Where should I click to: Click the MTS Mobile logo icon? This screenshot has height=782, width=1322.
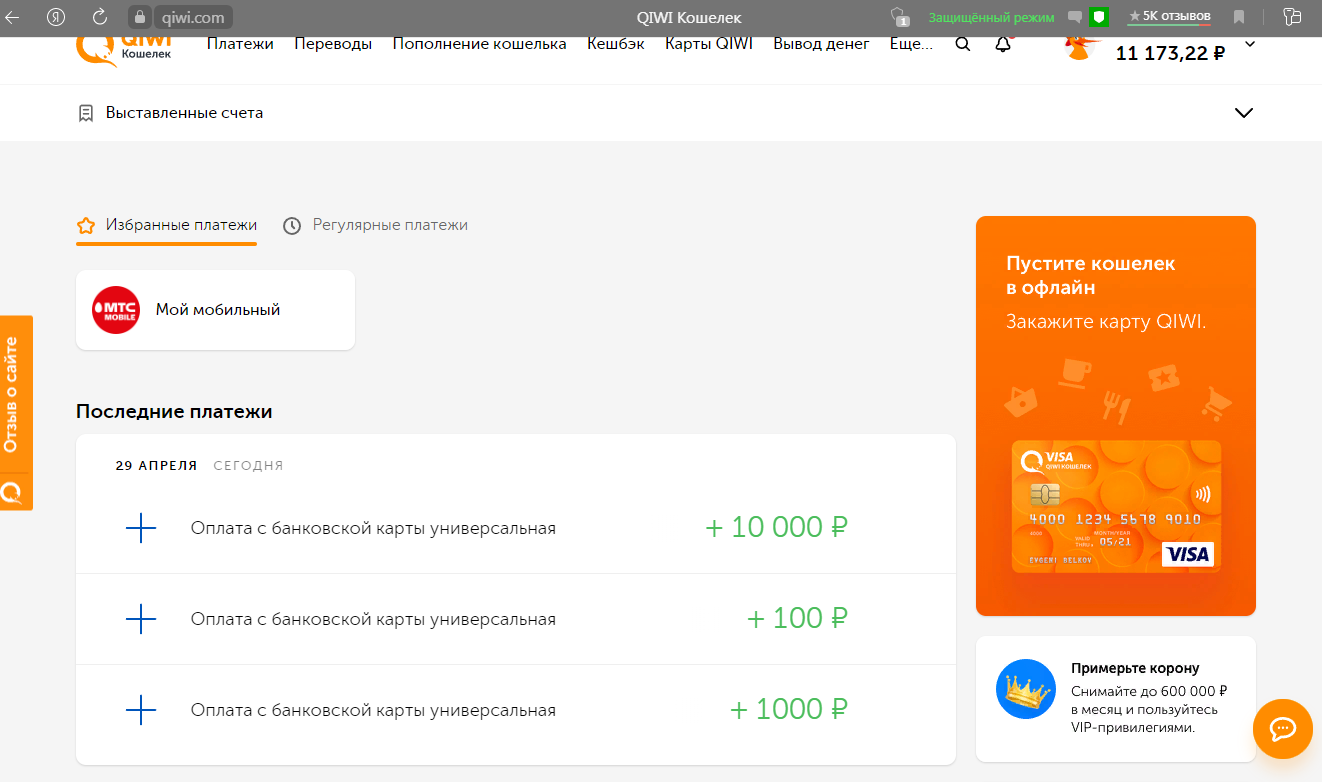[x=116, y=310]
